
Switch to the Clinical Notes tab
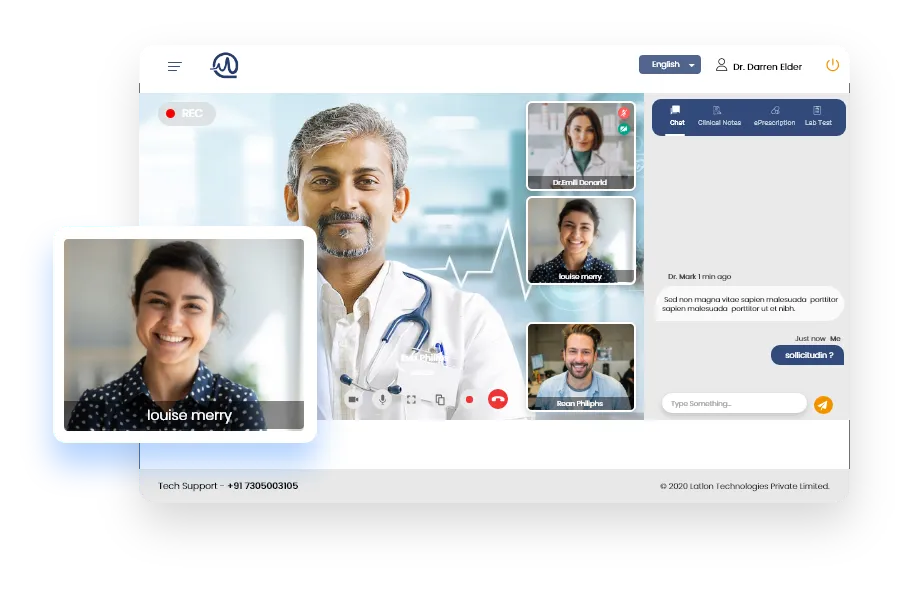pos(719,117)
